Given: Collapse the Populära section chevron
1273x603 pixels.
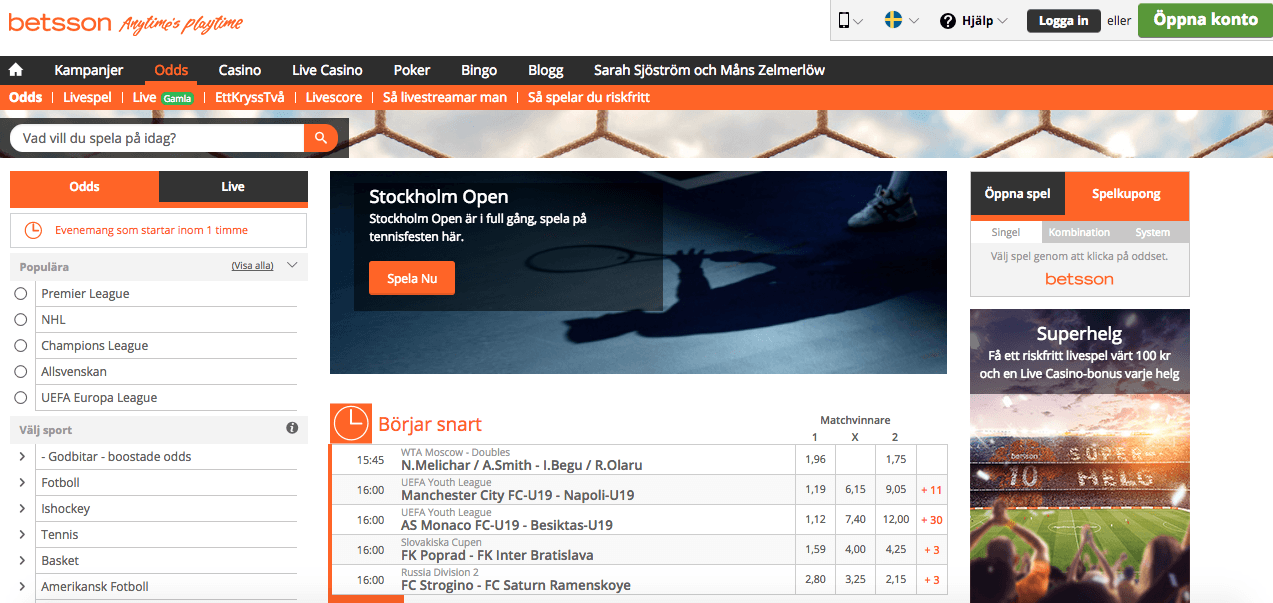Looking at the screenshot, I should [292, 266].
